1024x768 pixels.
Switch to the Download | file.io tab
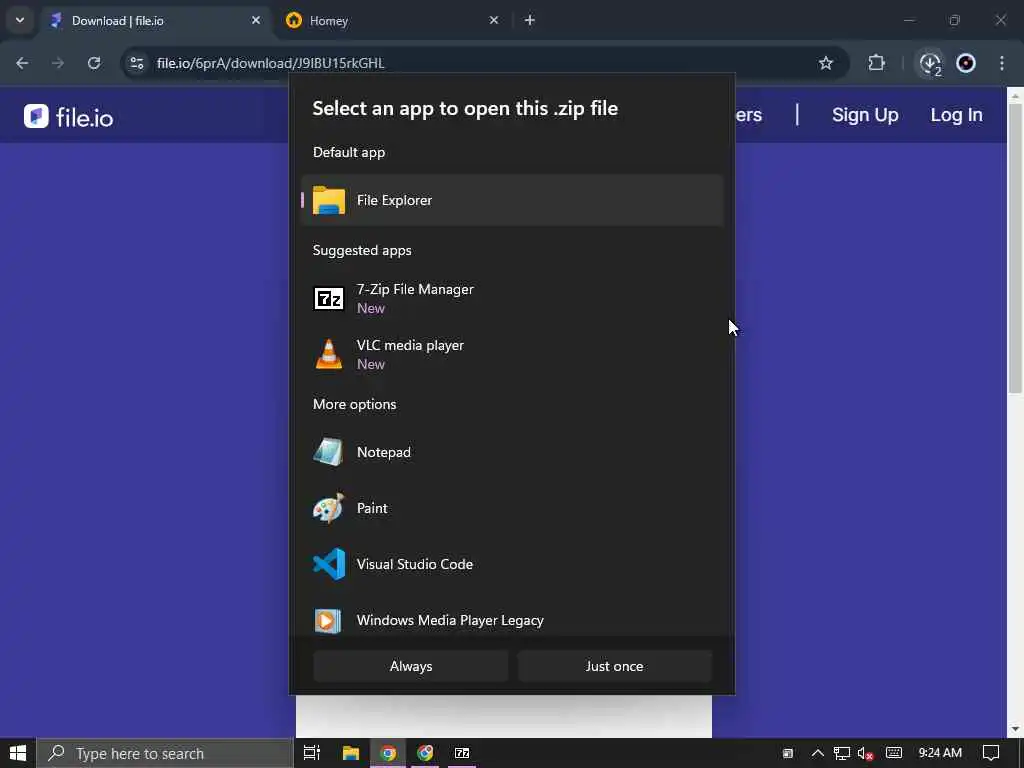(157, 21)
